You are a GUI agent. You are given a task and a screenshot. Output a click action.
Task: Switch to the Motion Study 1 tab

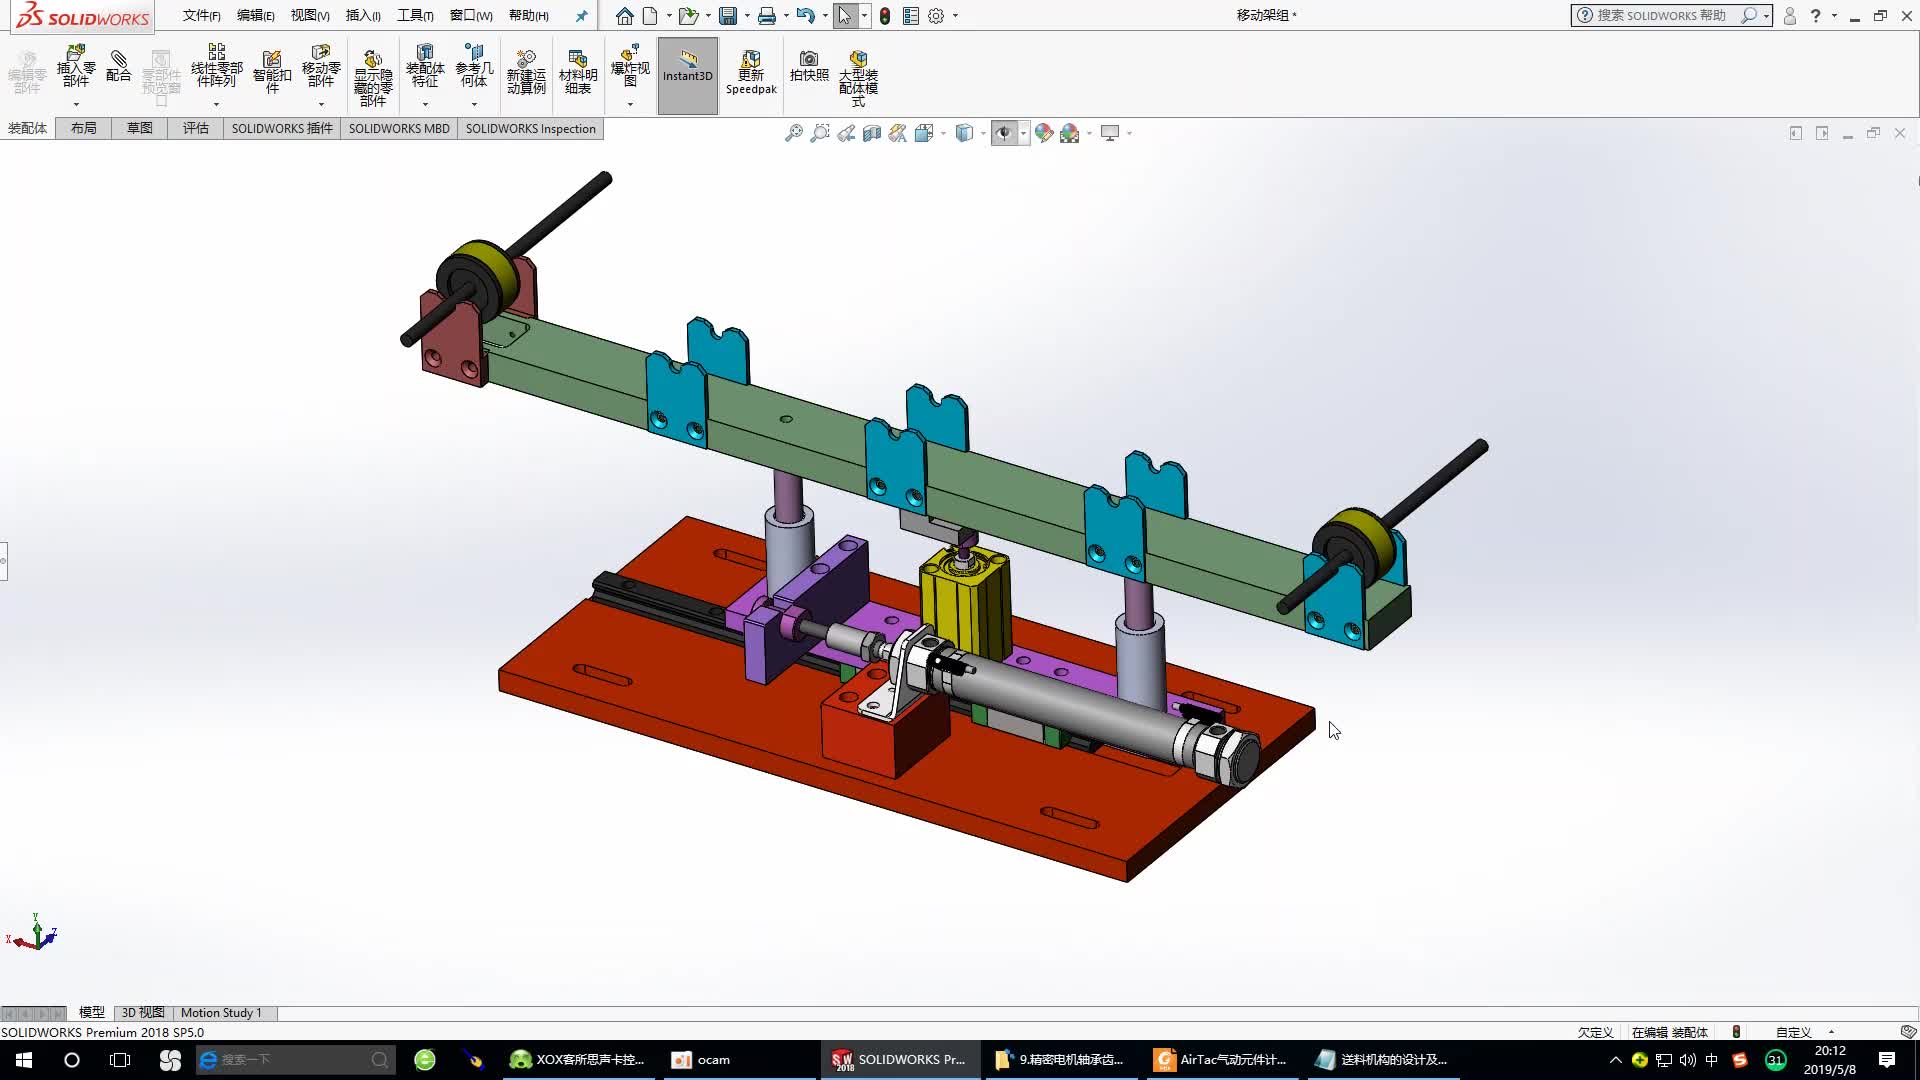[222, 1012]
